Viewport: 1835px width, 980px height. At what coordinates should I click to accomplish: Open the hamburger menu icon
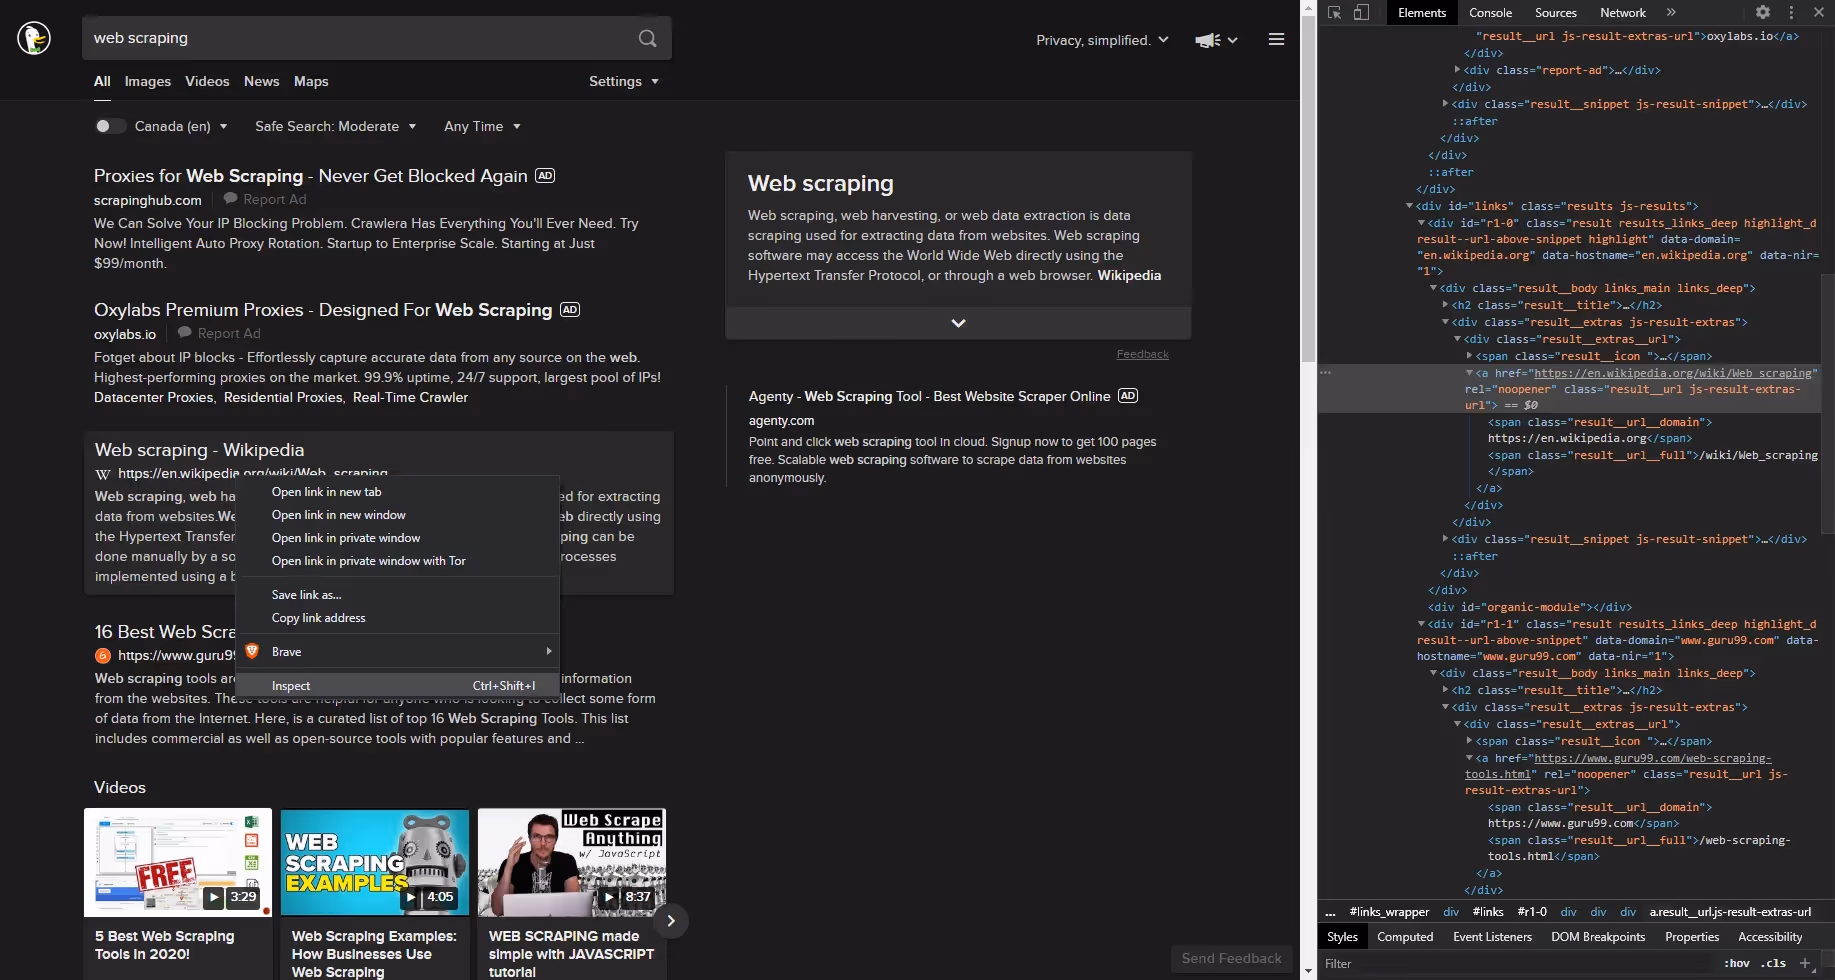1276,39
